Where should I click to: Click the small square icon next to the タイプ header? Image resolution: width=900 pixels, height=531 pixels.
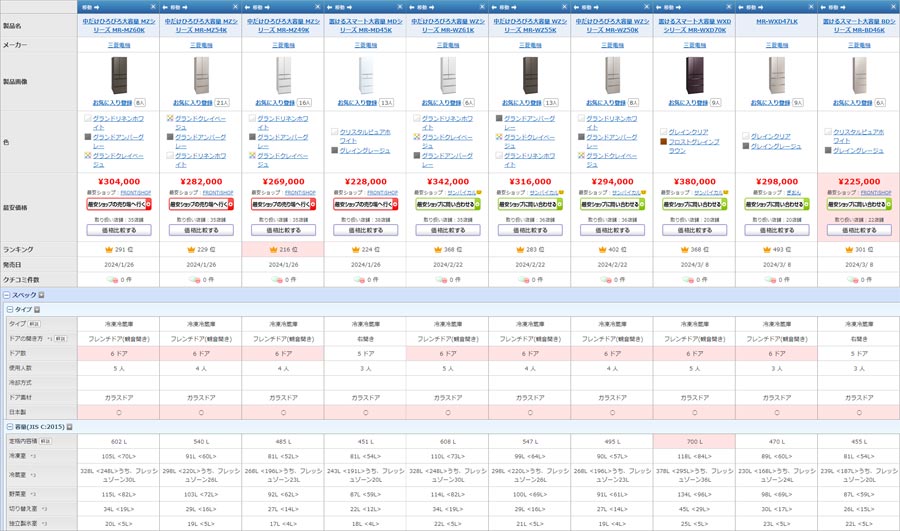point(37,309)
